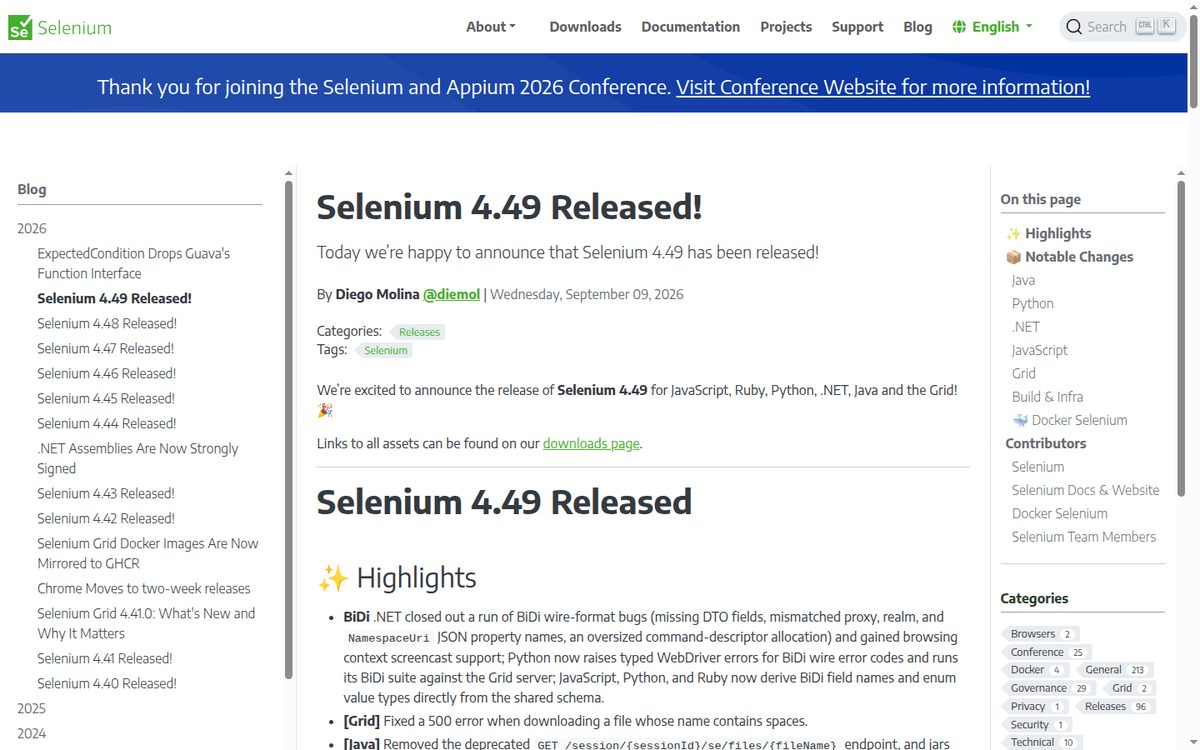Select Conference category tag
Image resolution: width=1200 pixels, height=750 pixels.
(1044, 652)
